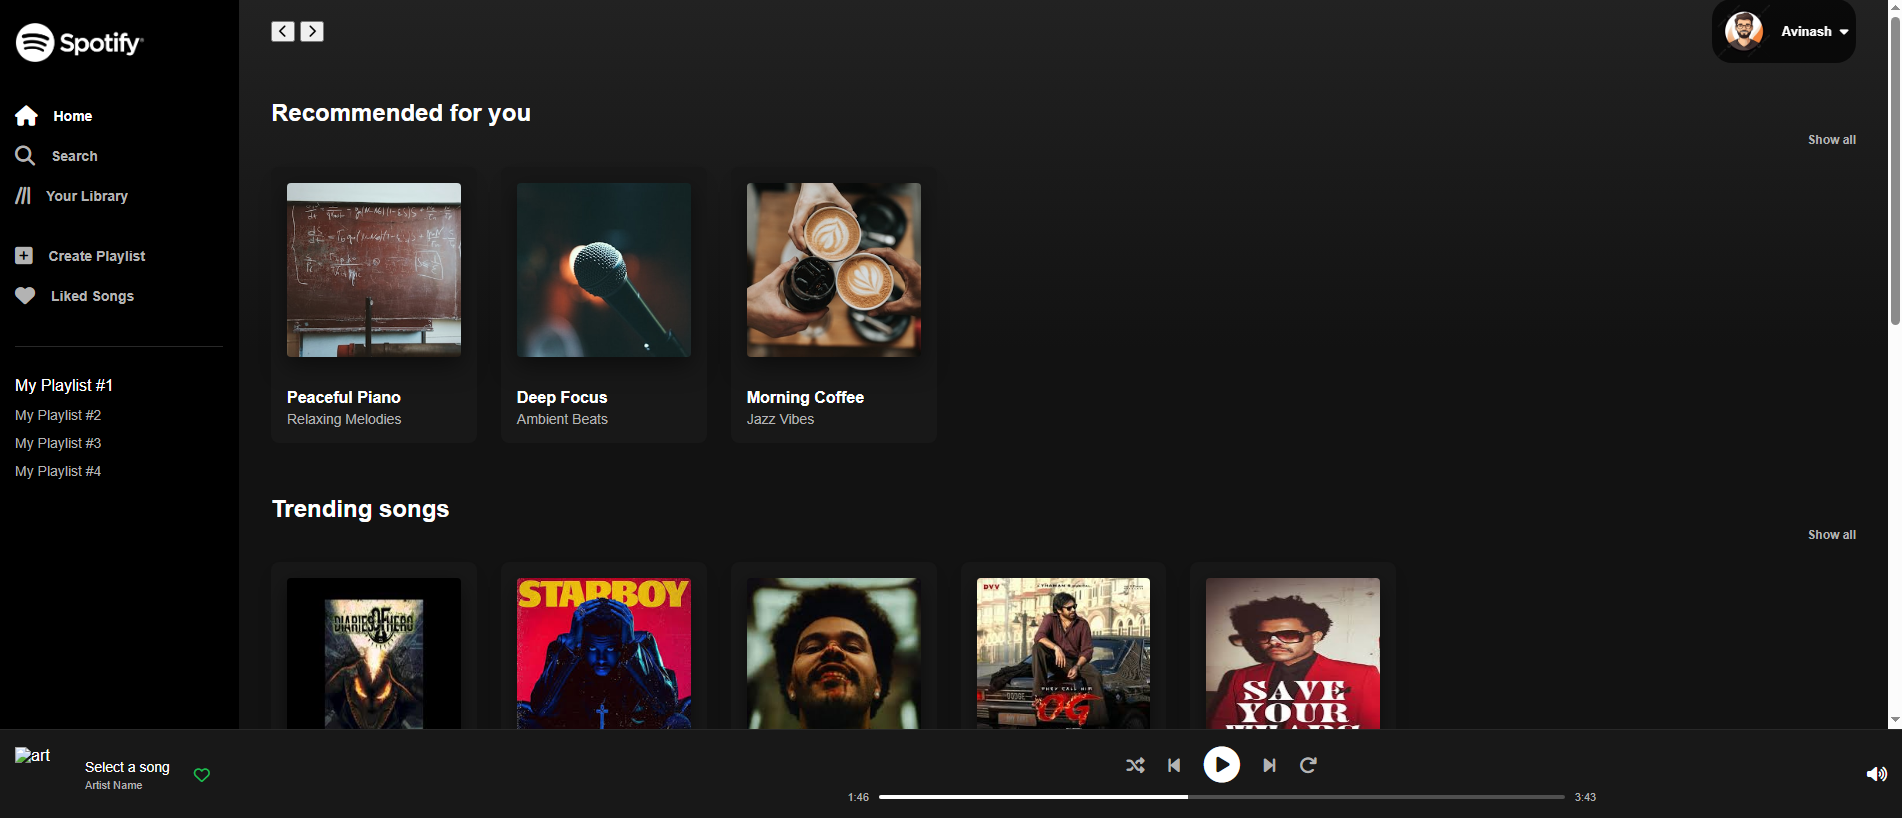Open My Playlist #2
The height and width of the screenshot is (818, 1902).
(x=58, y=415)
